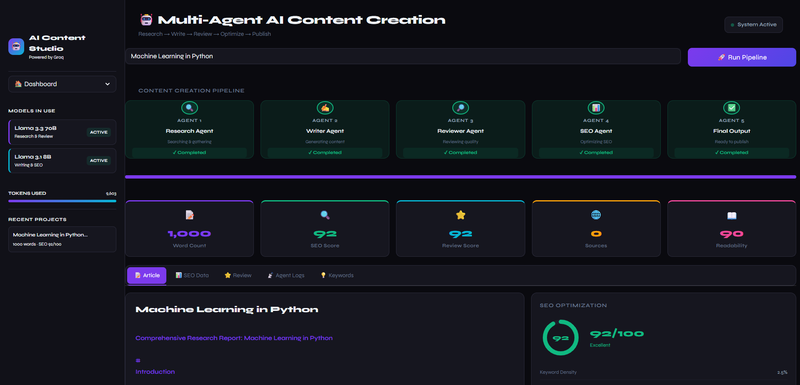Switch to the SEO Data tab

[192, 275]
